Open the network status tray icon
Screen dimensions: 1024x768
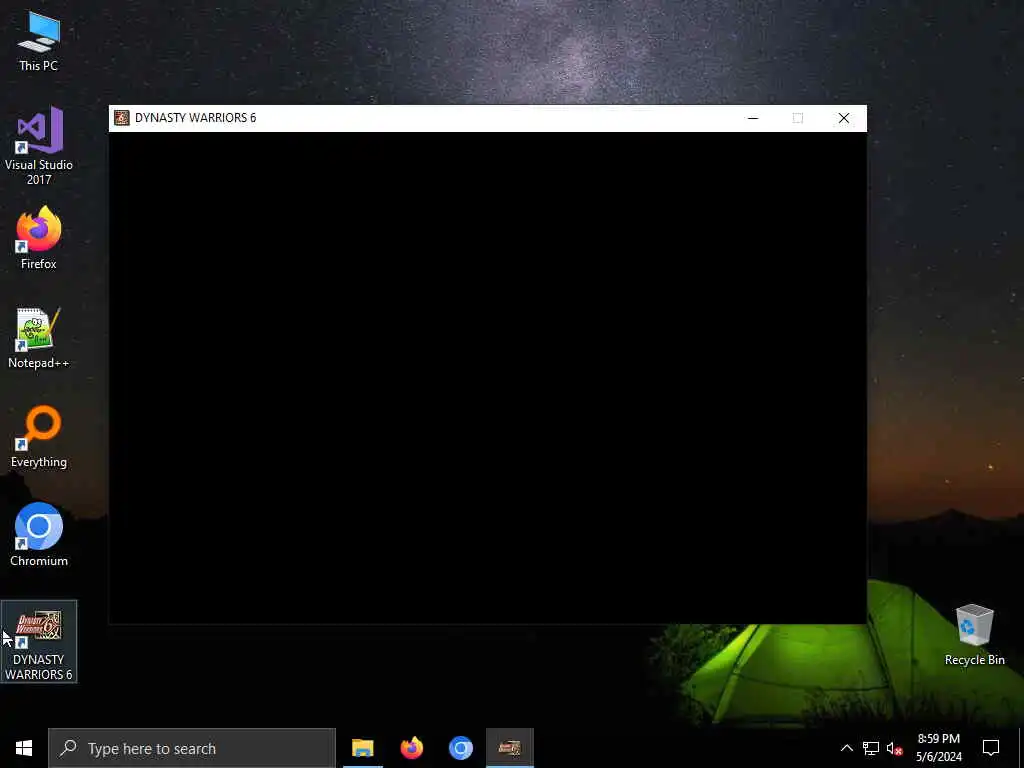coord(871,748)
